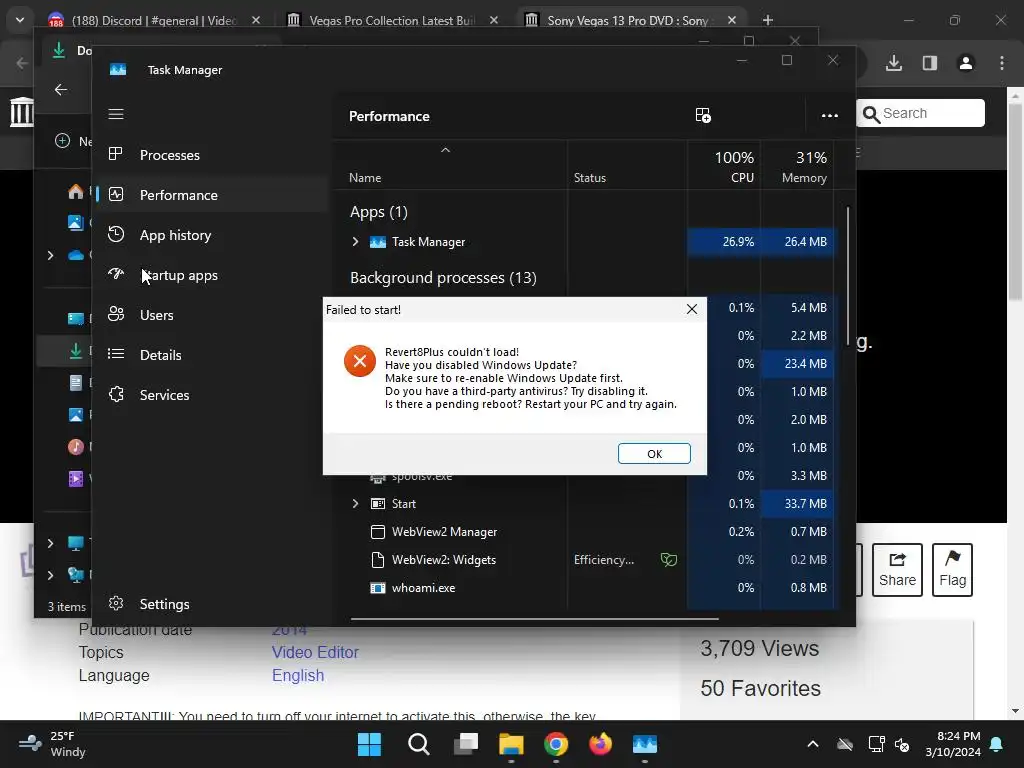Open the Music folder icon in Explorer sidebar
The height and width of the screenshot is (768, 1024).
pyautogui.click(x=76, y=447)
